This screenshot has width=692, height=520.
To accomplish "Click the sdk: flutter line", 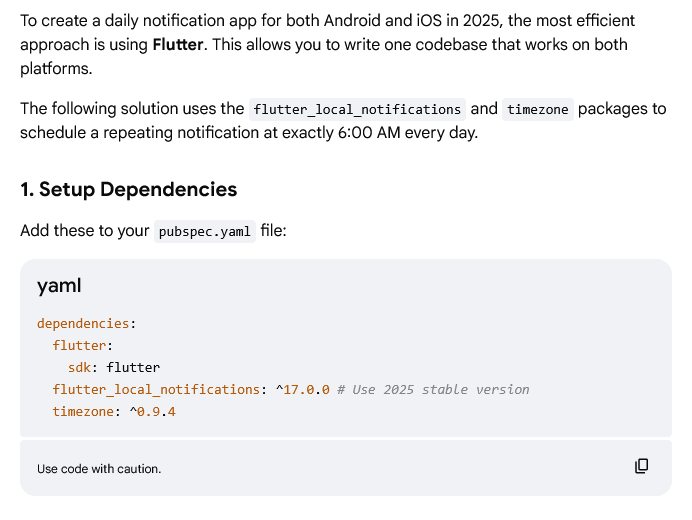I will pyautogui.click(x=114, y=368).
